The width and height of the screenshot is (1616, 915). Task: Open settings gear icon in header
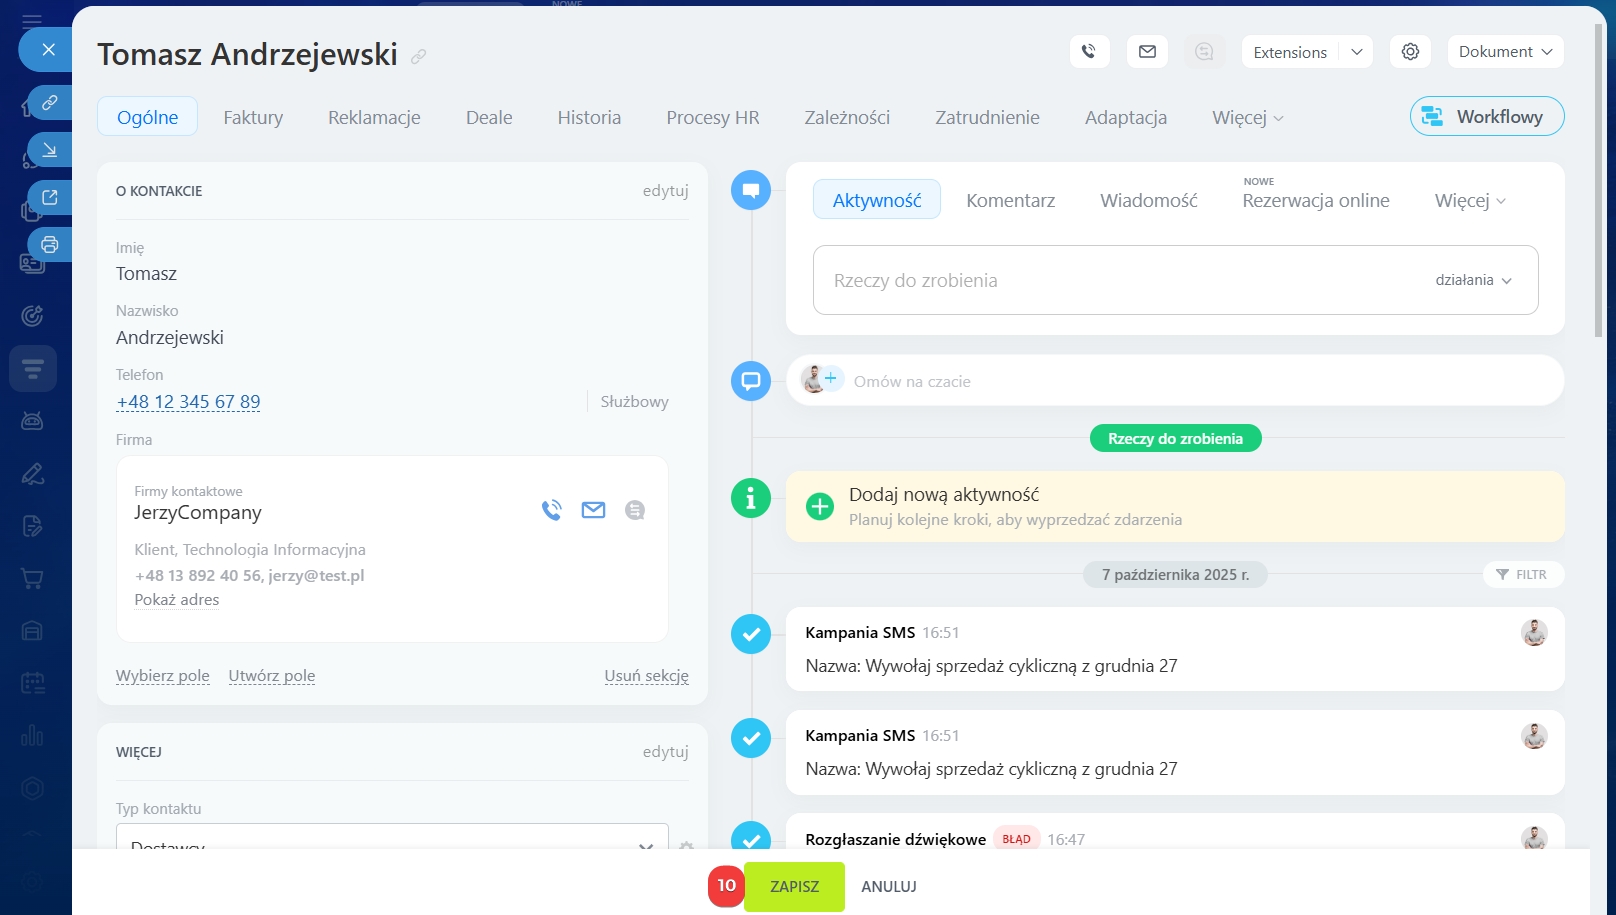(x=1410, y=52)
